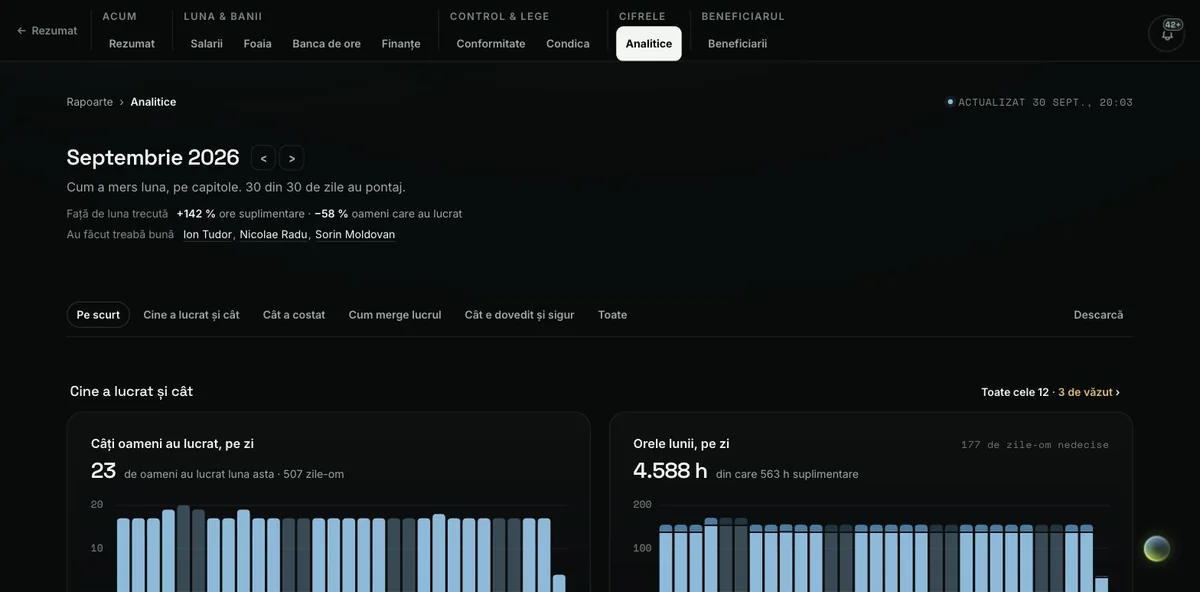Show the Toate section filter

pos(613,315)
